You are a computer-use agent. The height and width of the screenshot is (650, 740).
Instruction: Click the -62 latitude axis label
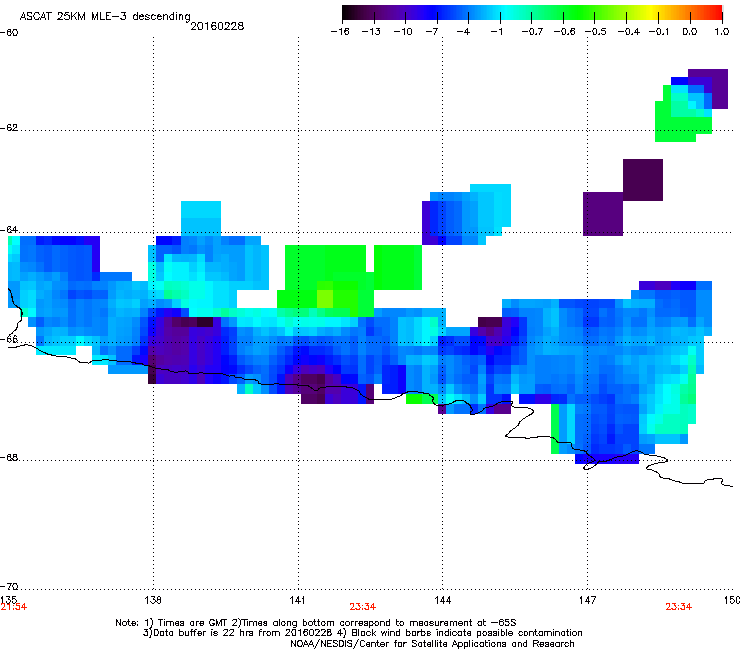(x=9, y=128)
